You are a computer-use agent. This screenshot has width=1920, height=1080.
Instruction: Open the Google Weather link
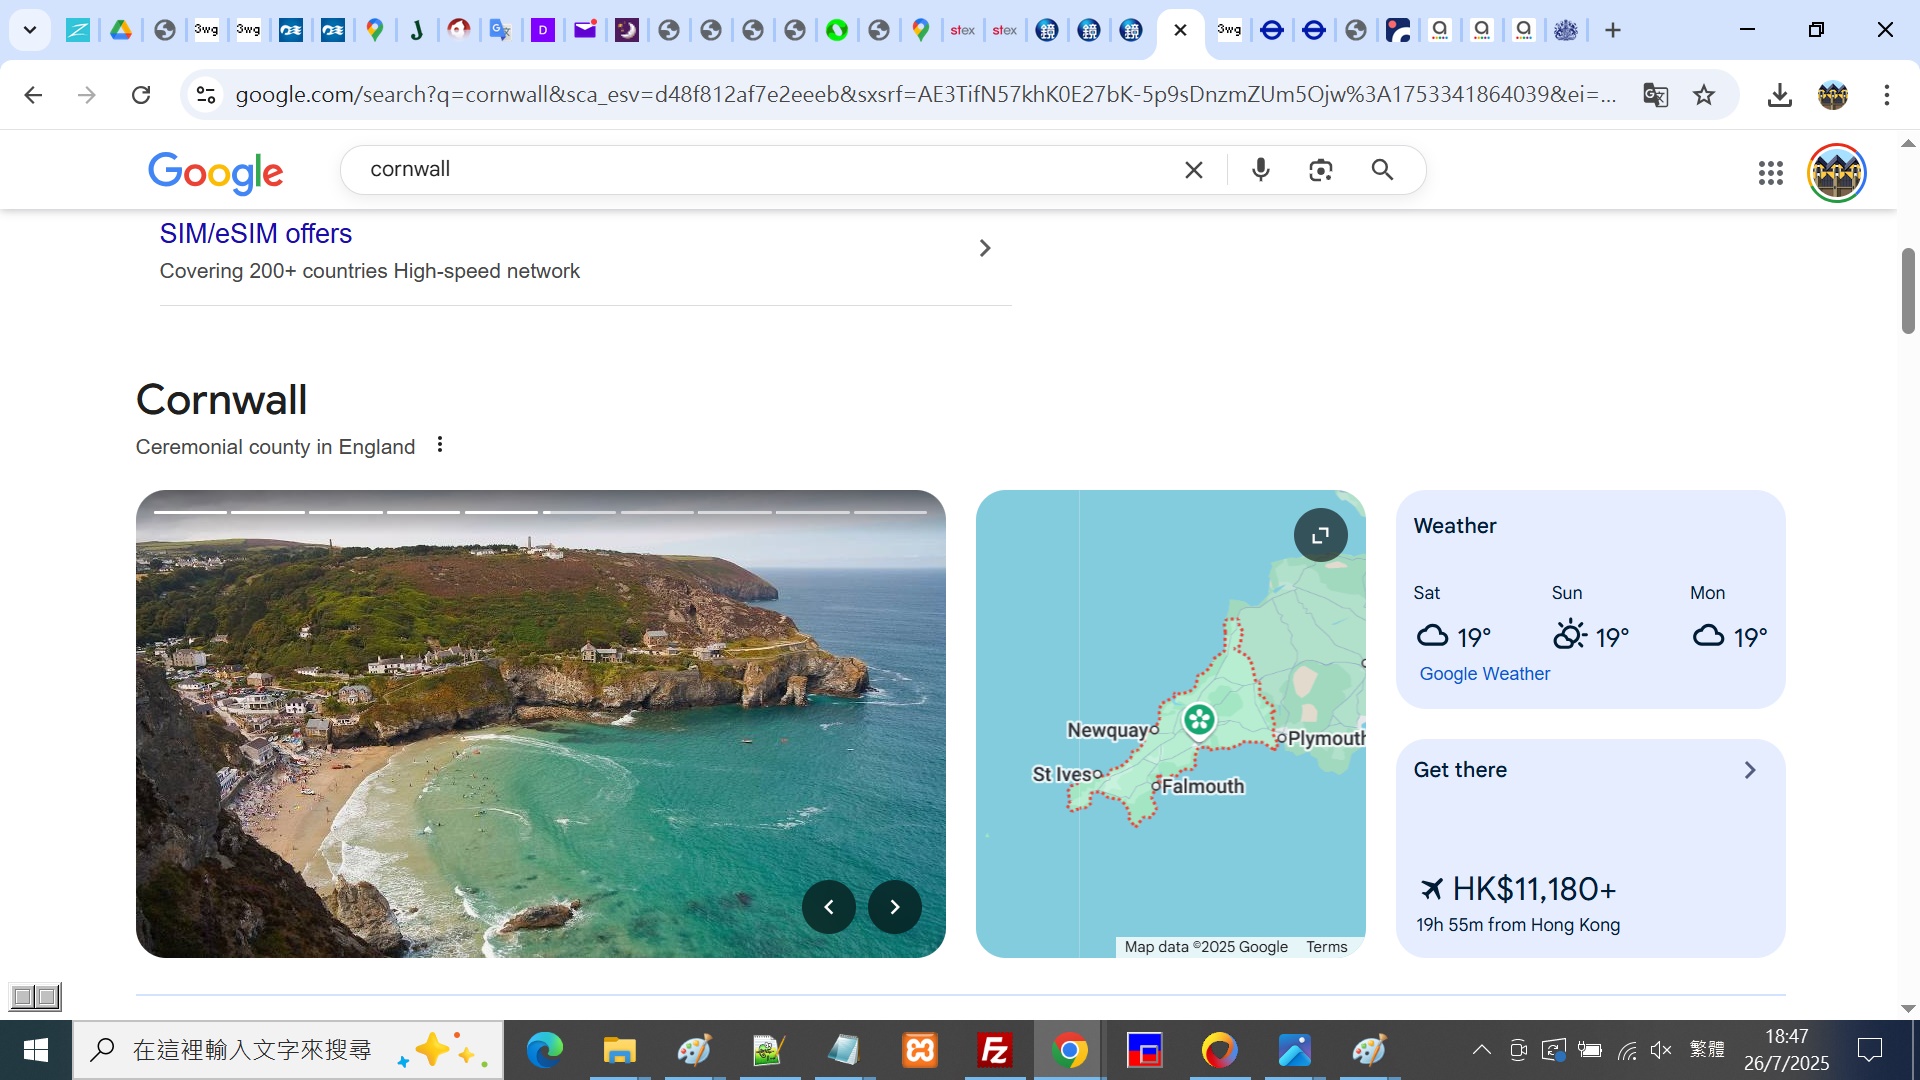coord(1484,674)
